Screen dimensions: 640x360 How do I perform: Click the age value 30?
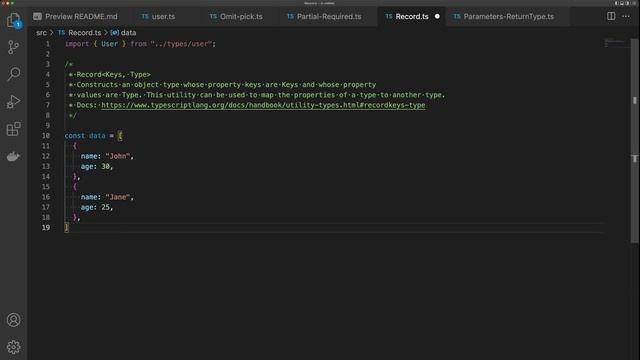(x=105, y=166)
